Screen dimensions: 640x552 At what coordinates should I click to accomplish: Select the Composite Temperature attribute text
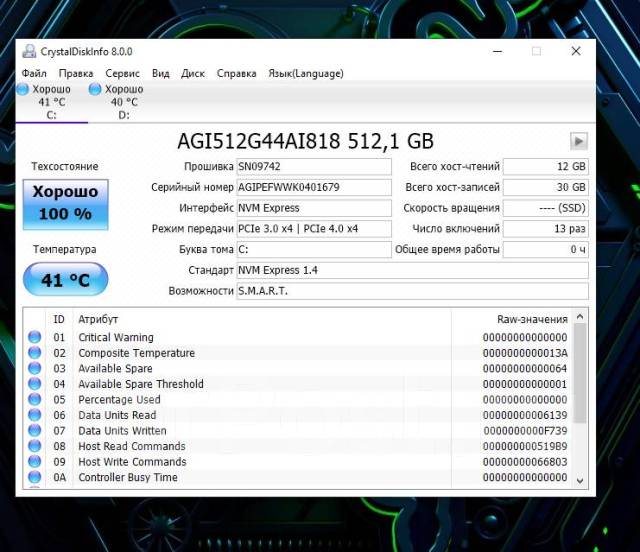coord(136,353)
